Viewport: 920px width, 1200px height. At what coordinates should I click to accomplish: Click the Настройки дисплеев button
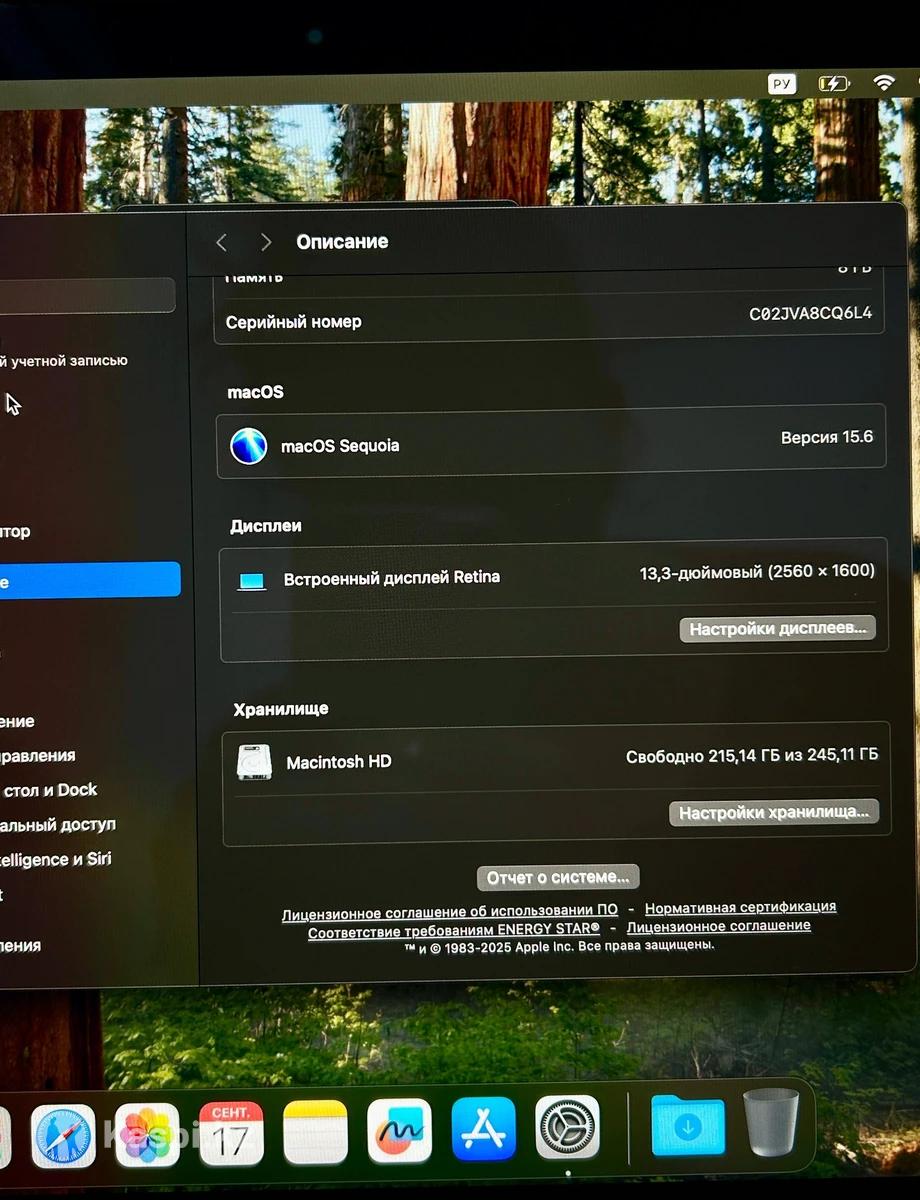pos(777,629)
